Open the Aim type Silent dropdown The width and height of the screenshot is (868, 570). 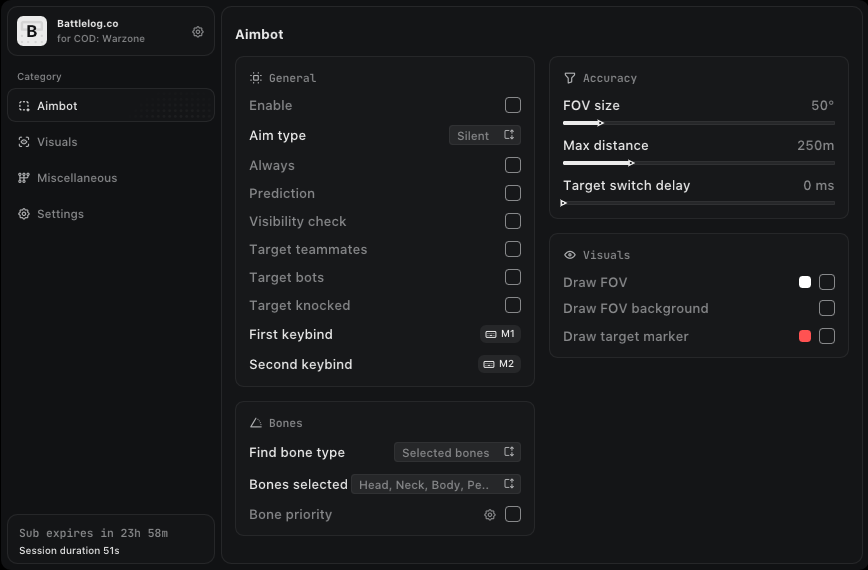coord(485,135)
